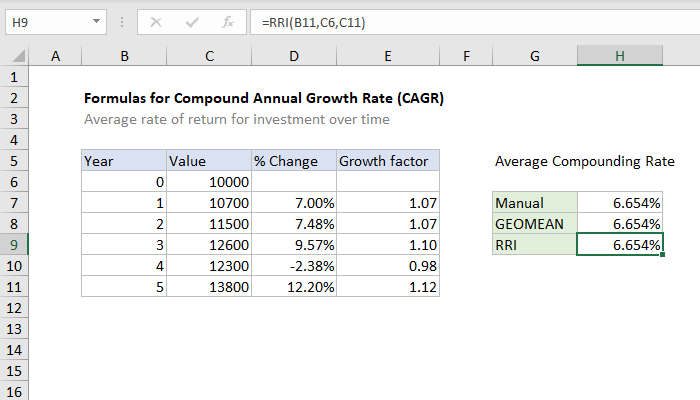
Task: Select cell with value 11500
Action: tap(209, 224)
